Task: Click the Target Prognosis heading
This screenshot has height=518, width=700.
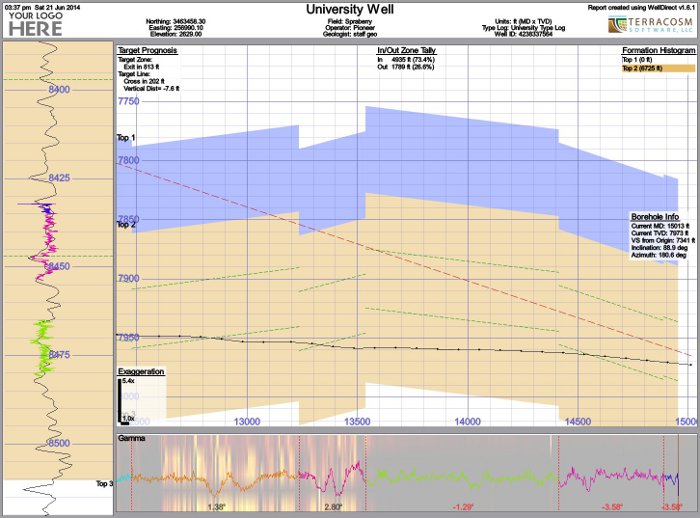Action: pyautogui.click(x=147, y=50)
